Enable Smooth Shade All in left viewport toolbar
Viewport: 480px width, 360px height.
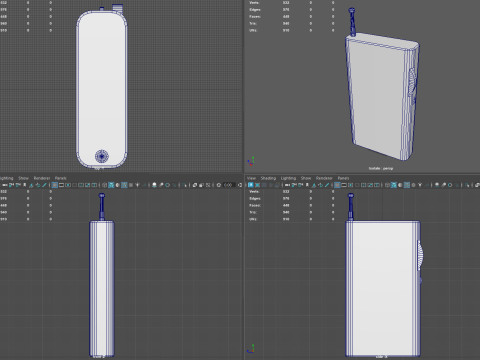[x=111, y=185]
